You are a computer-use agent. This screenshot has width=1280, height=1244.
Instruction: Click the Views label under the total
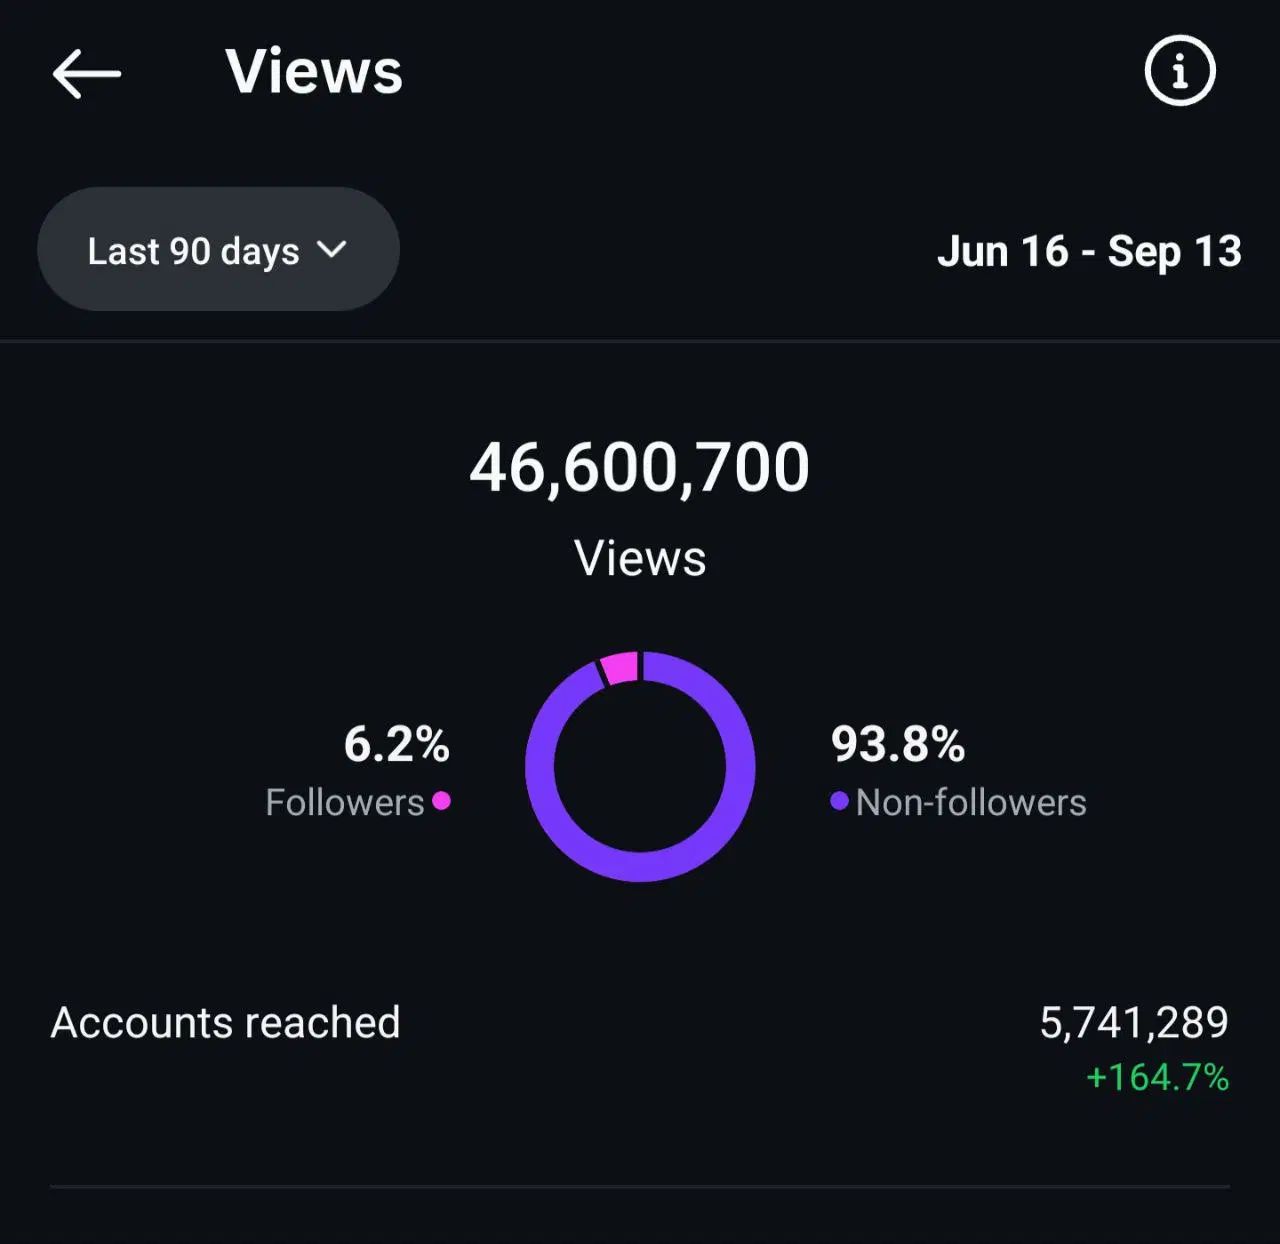(x=640, y=558)
